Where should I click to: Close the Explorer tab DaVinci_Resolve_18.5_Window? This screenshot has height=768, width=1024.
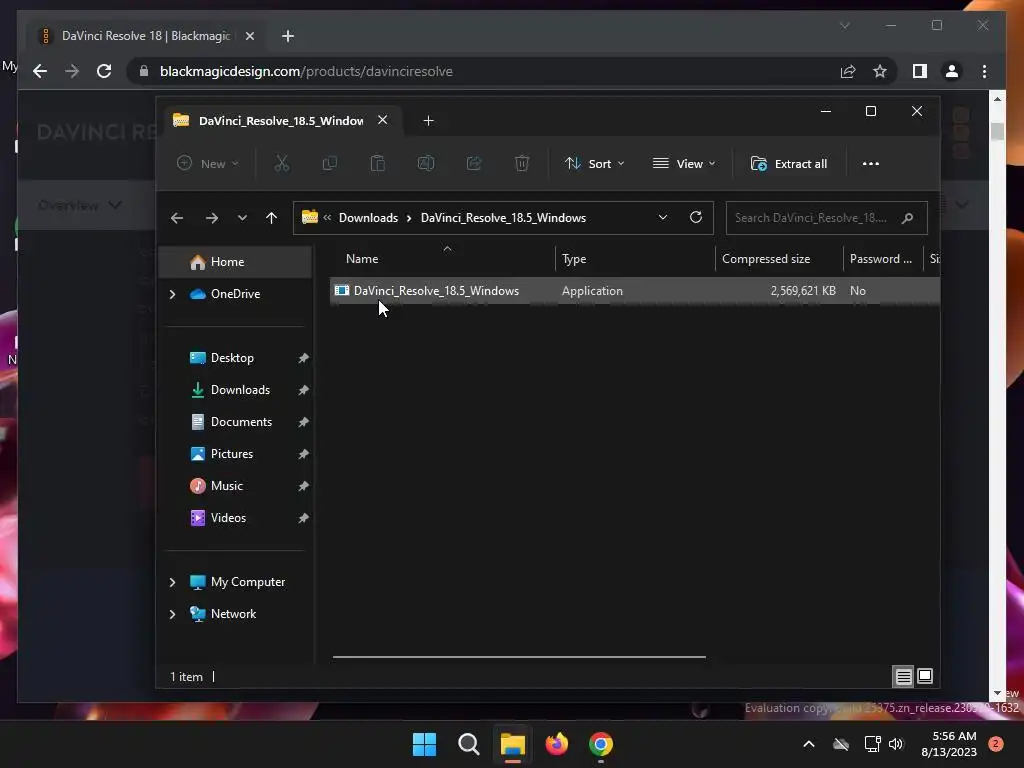click(x=383, y=120)
